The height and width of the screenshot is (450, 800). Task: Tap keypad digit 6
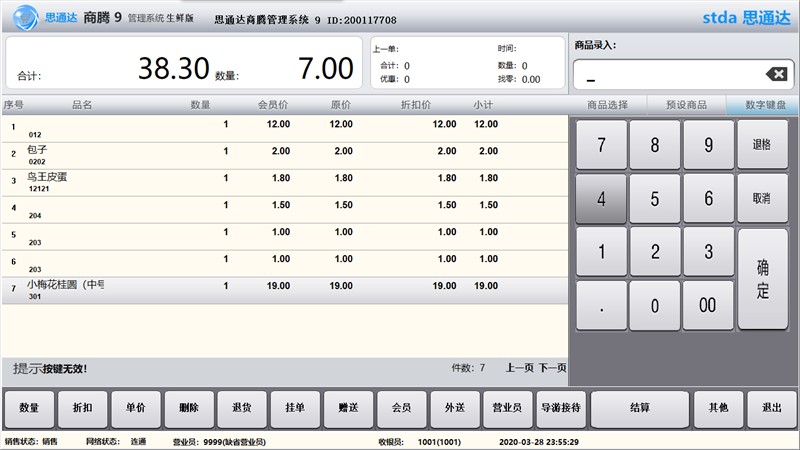(709, 198)
